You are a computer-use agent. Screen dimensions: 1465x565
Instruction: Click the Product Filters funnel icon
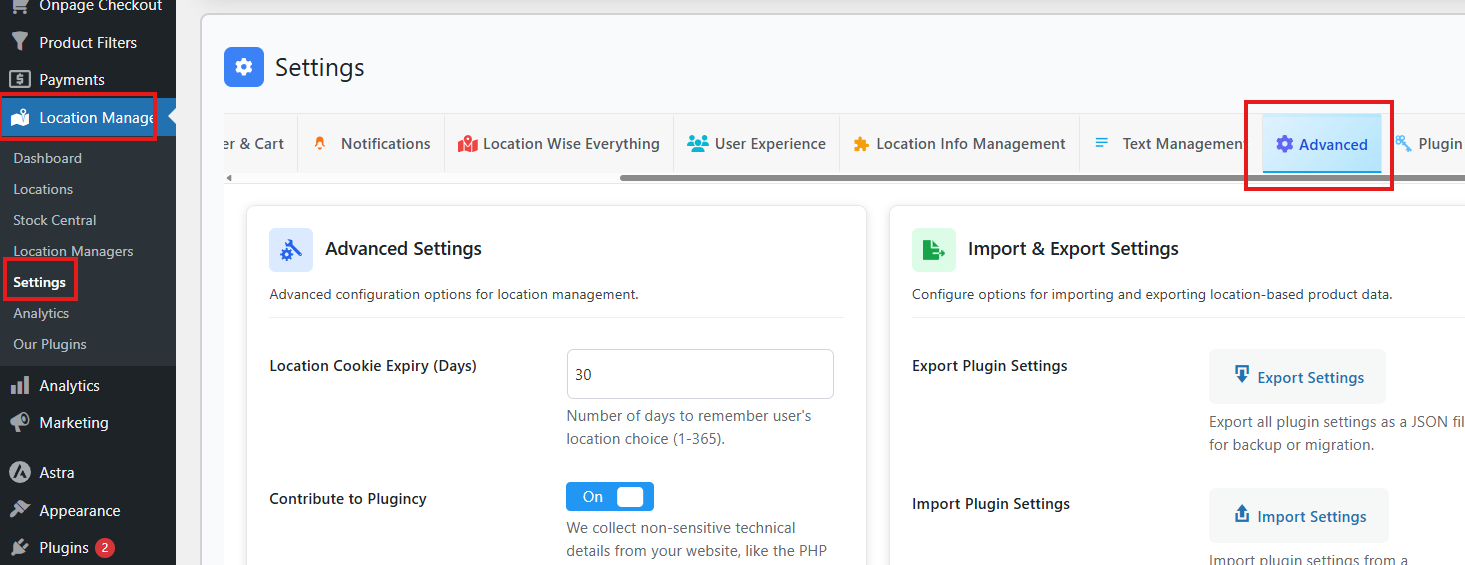(20, 42)
